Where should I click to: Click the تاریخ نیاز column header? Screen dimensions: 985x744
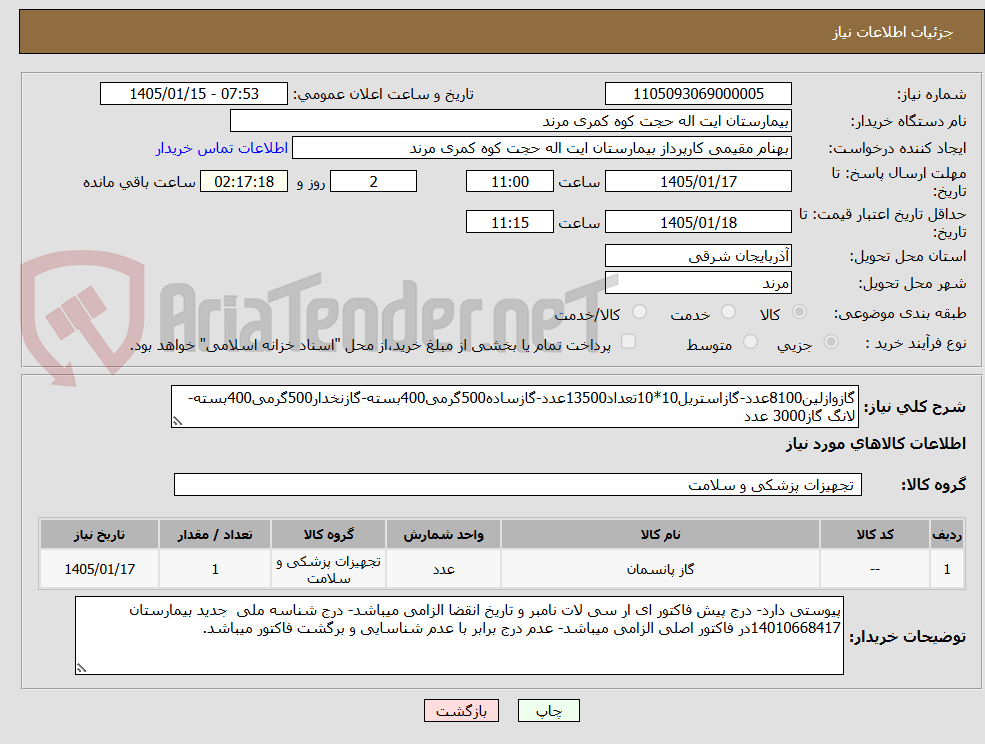pos(99,534)
